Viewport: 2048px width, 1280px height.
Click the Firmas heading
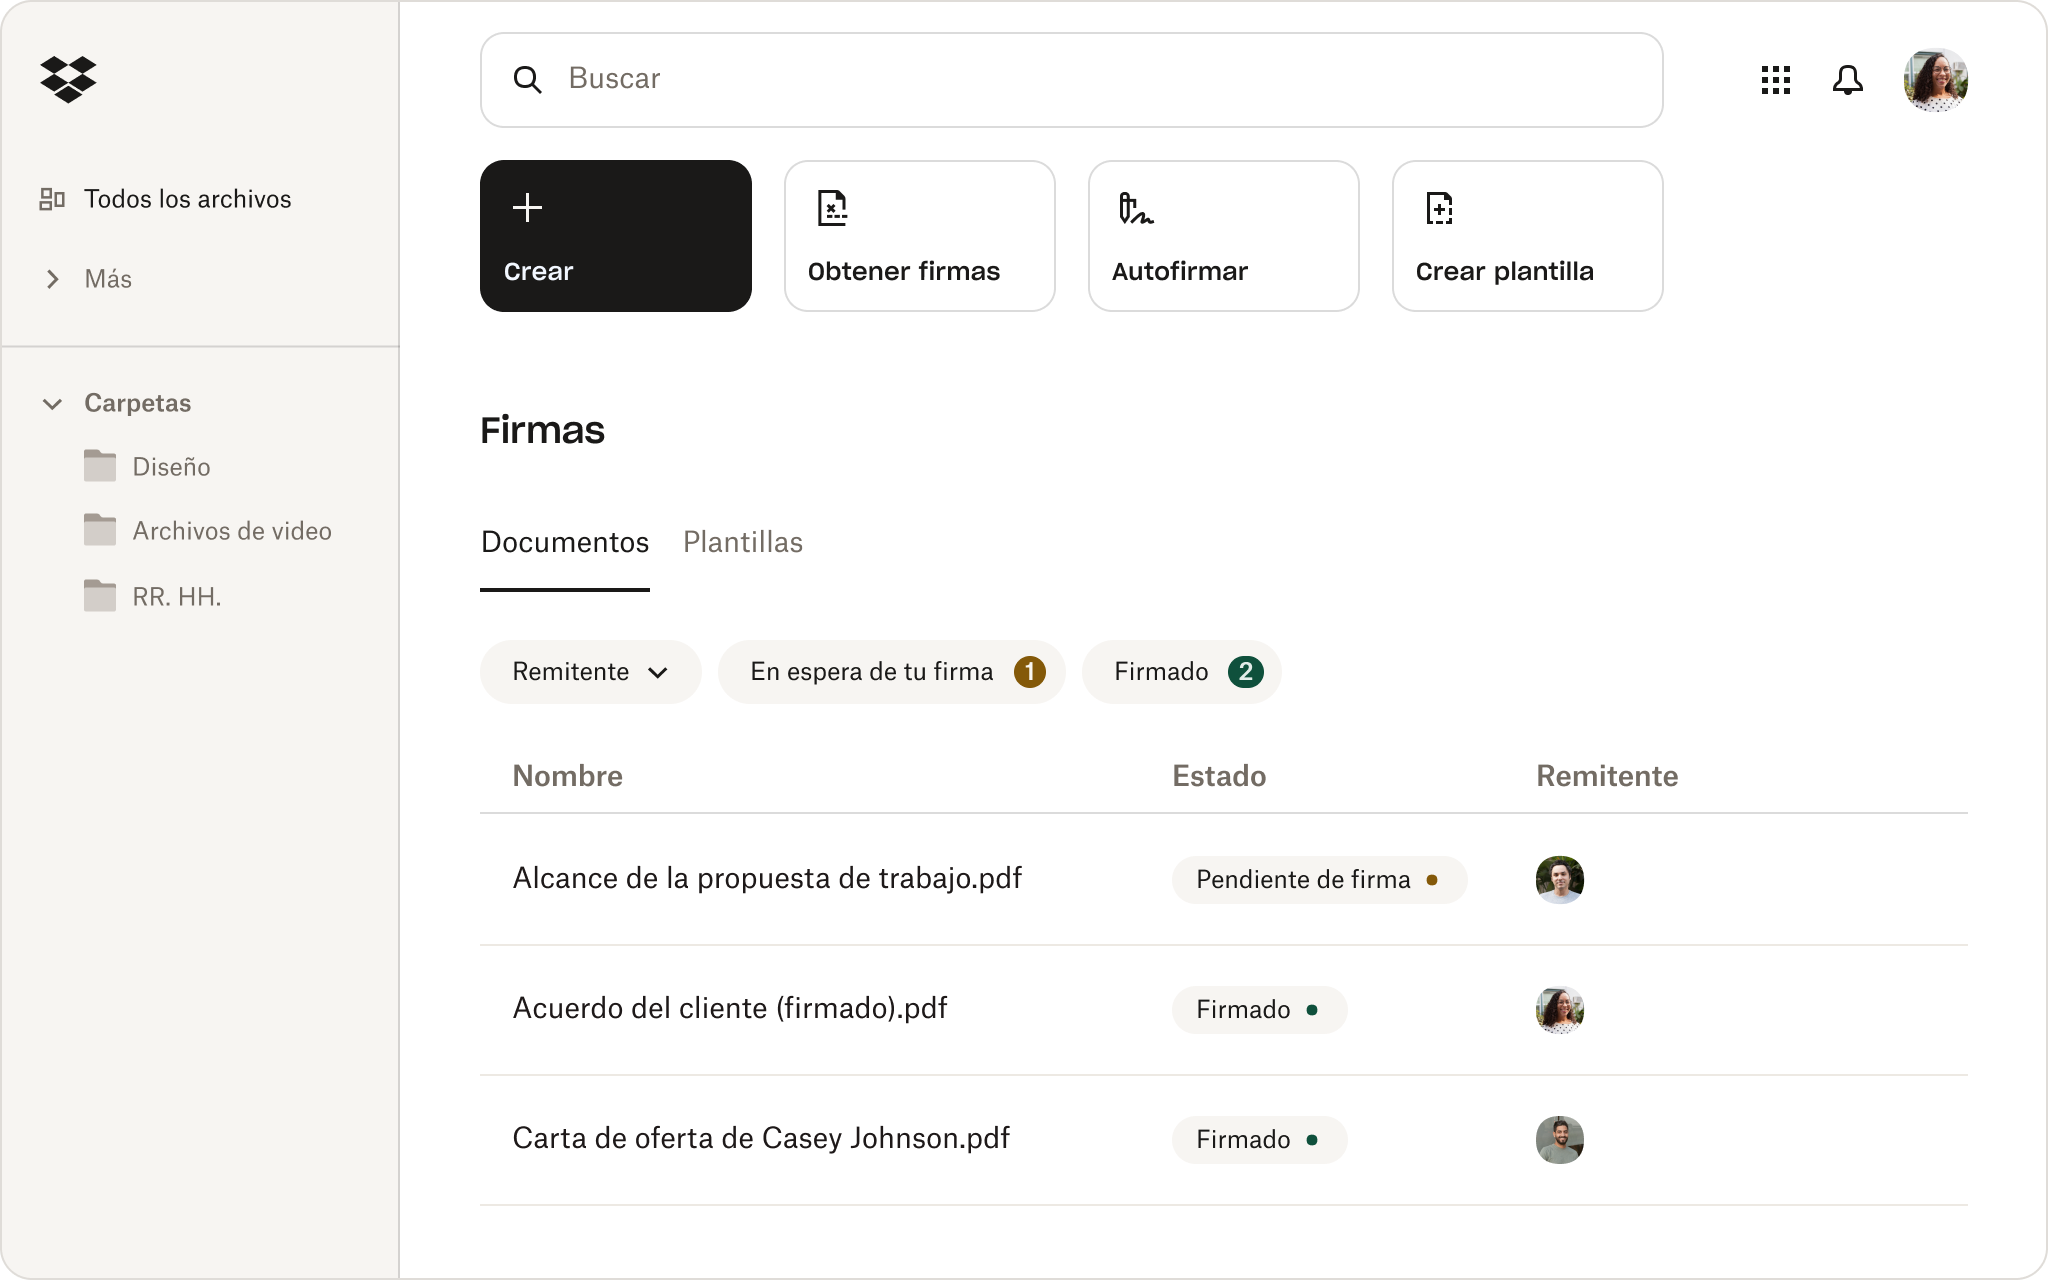coord(542,430)
